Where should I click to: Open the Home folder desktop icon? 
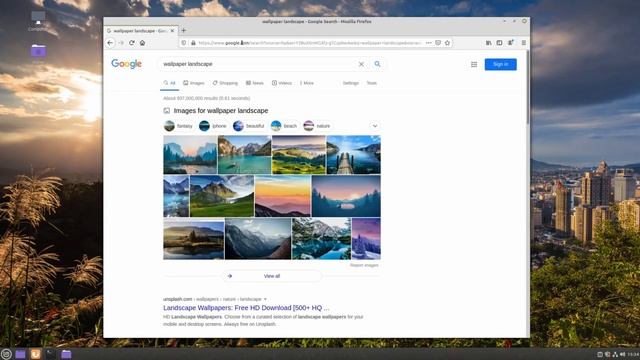pos(38,54)
